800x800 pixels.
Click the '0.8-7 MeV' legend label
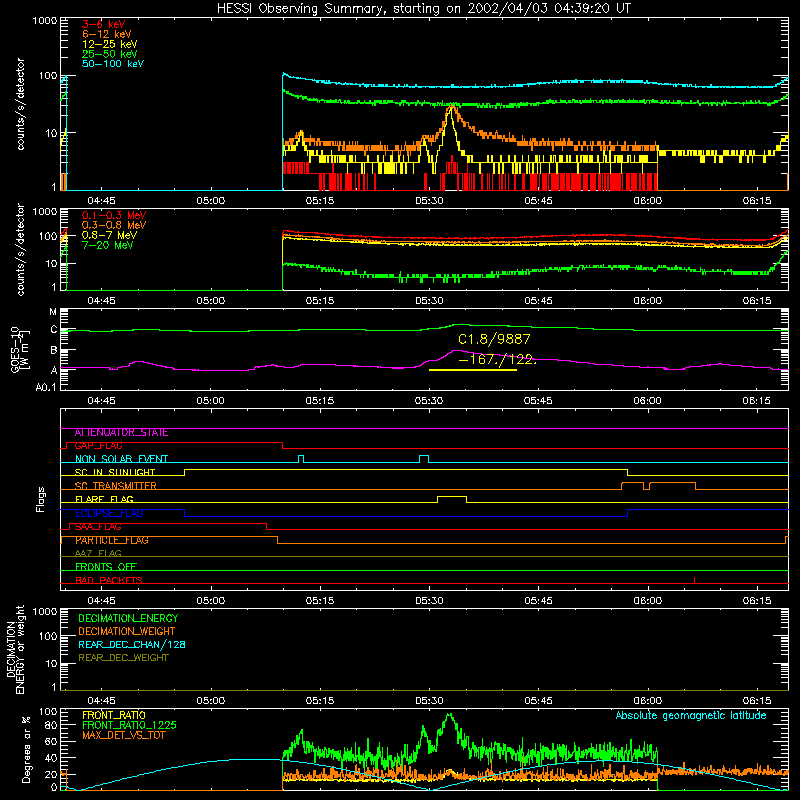click(109, 235)
